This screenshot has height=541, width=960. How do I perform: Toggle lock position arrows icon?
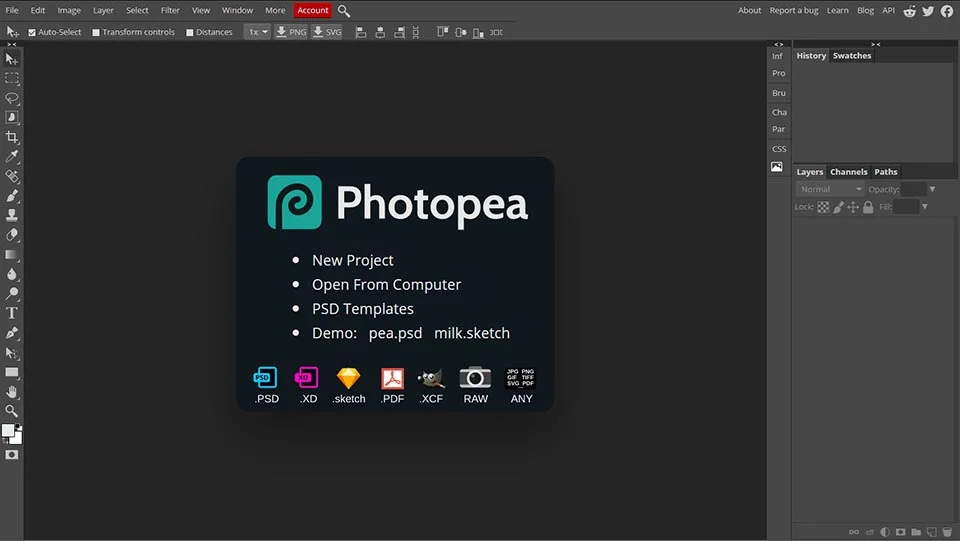pos(853,207)
